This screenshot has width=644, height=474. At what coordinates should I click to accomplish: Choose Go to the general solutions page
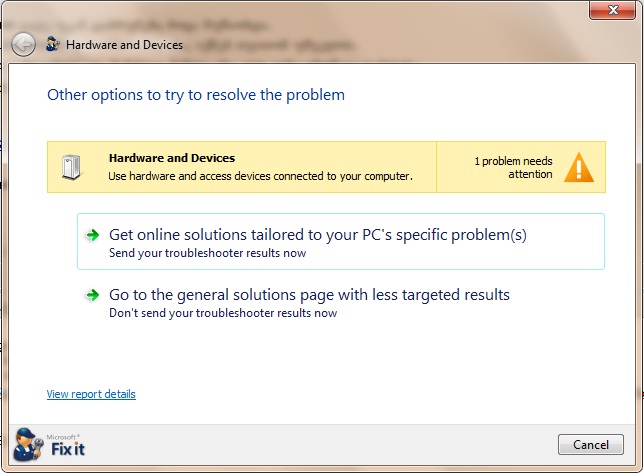pyautogui.click(x=309, y=295)
